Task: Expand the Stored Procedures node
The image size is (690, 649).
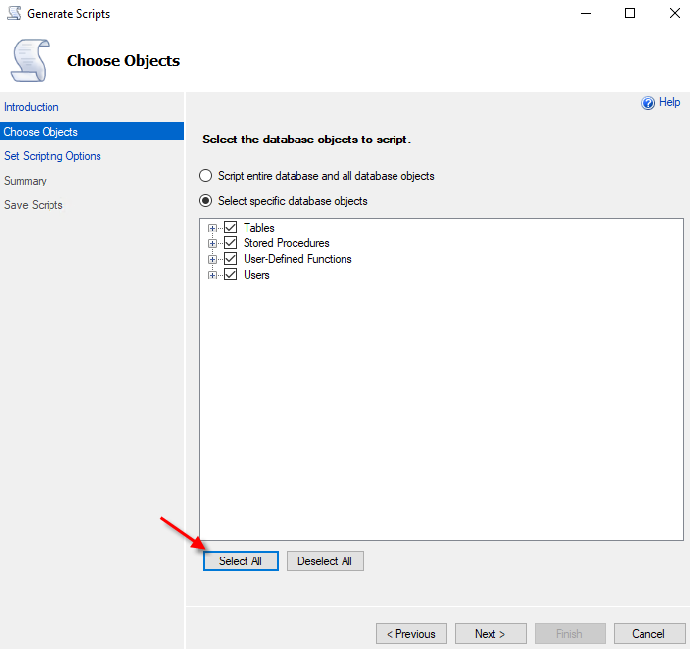Action: click(x=212, y=243)
